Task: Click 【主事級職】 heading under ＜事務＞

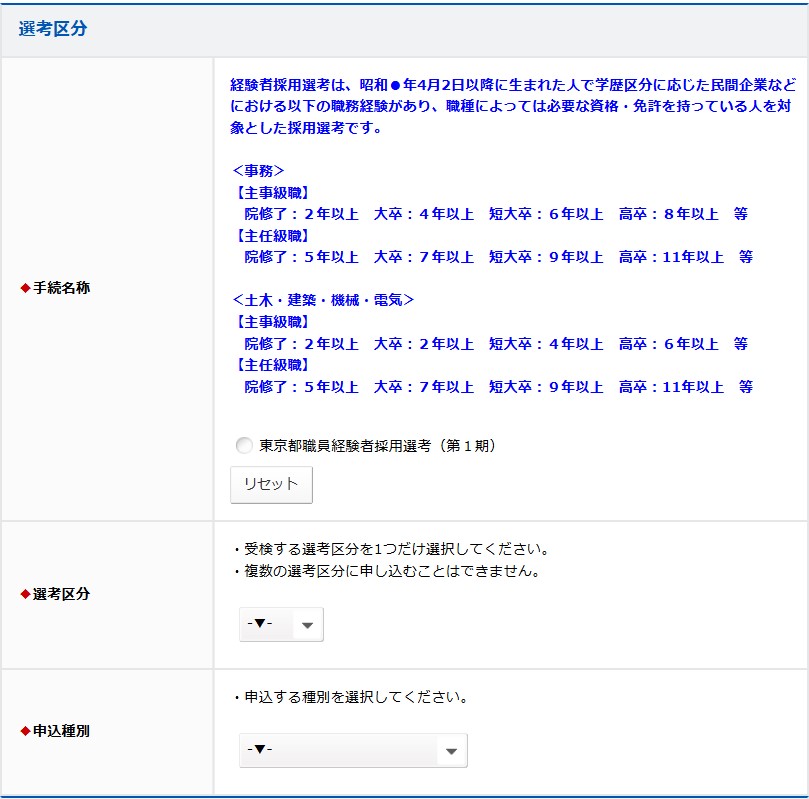Action: pos(270,192)
